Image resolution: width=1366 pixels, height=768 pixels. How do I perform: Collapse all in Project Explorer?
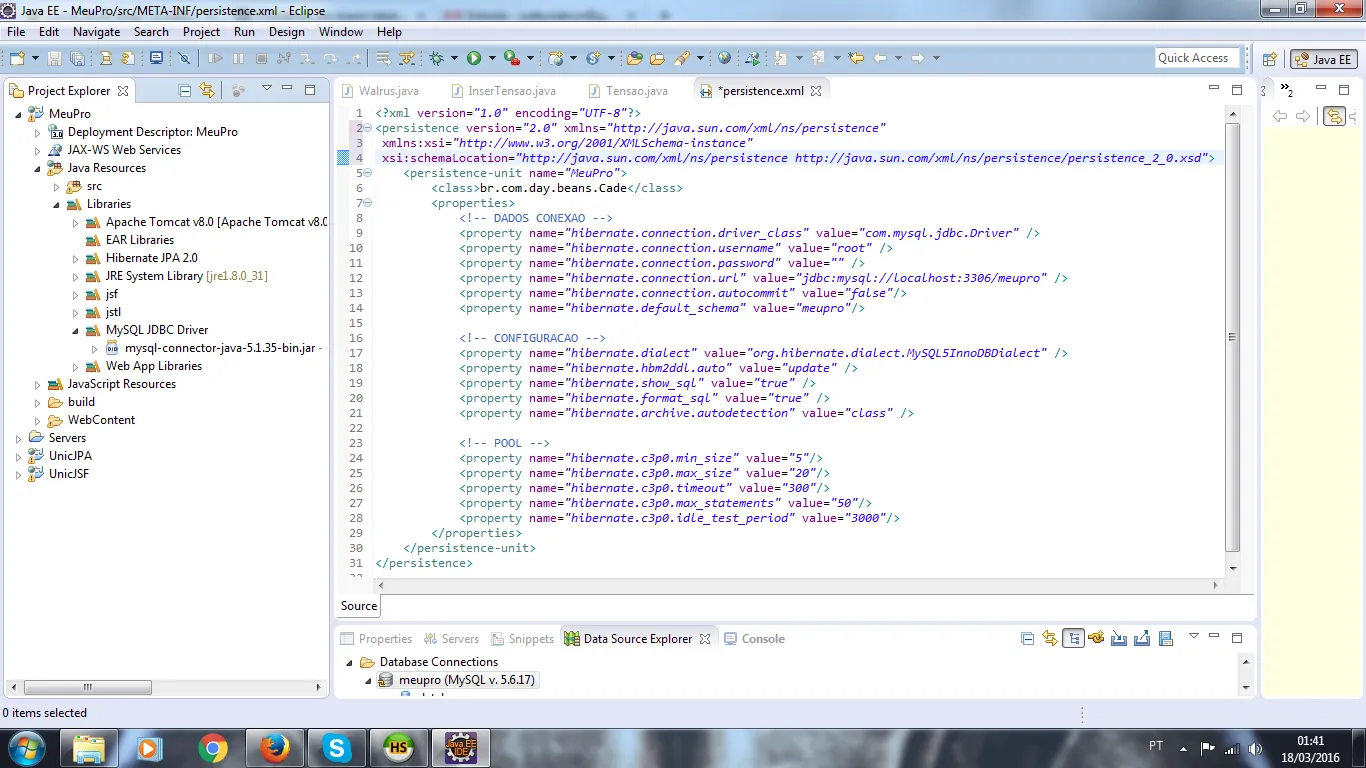coord(185,90)
